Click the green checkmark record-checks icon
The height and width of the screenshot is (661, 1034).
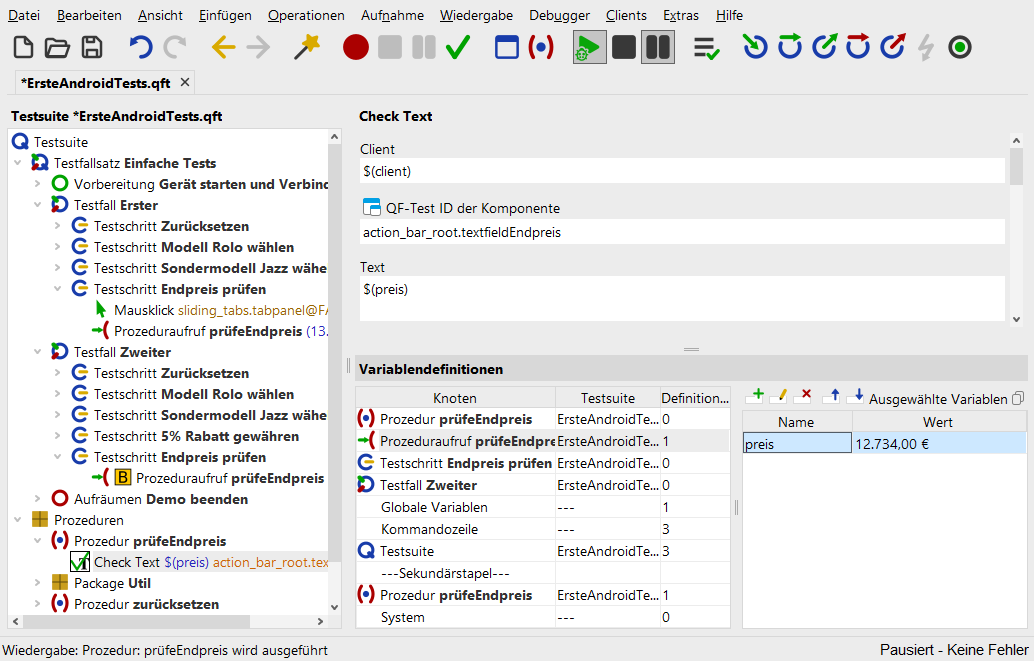tap(458, 47)
